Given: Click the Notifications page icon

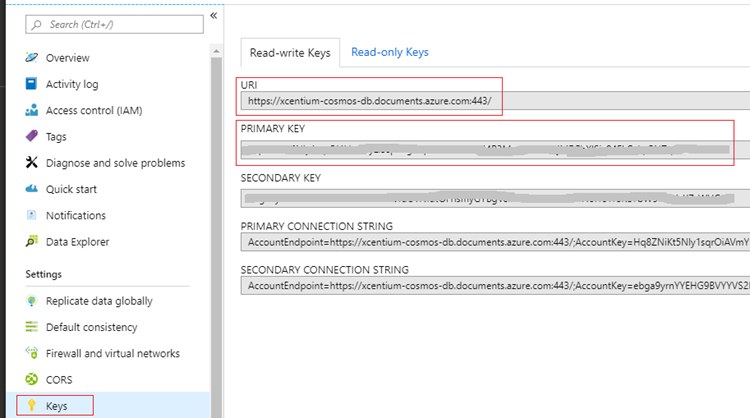Looking at the screenshot, I should [32, 215].
